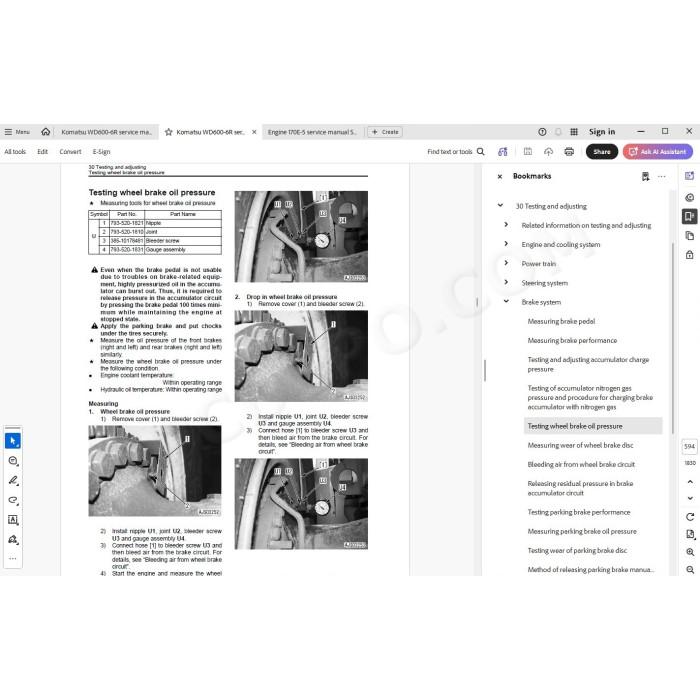The height and width of the screenshot is (700, 700).
Task: Click the Find text or tools search
Action: [x=456, y=152]
